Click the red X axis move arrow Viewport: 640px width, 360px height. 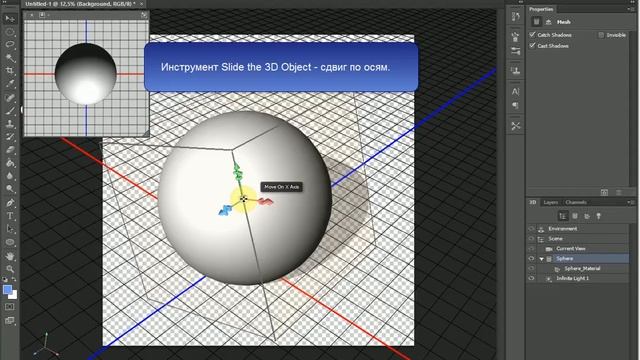click(266, 202)
